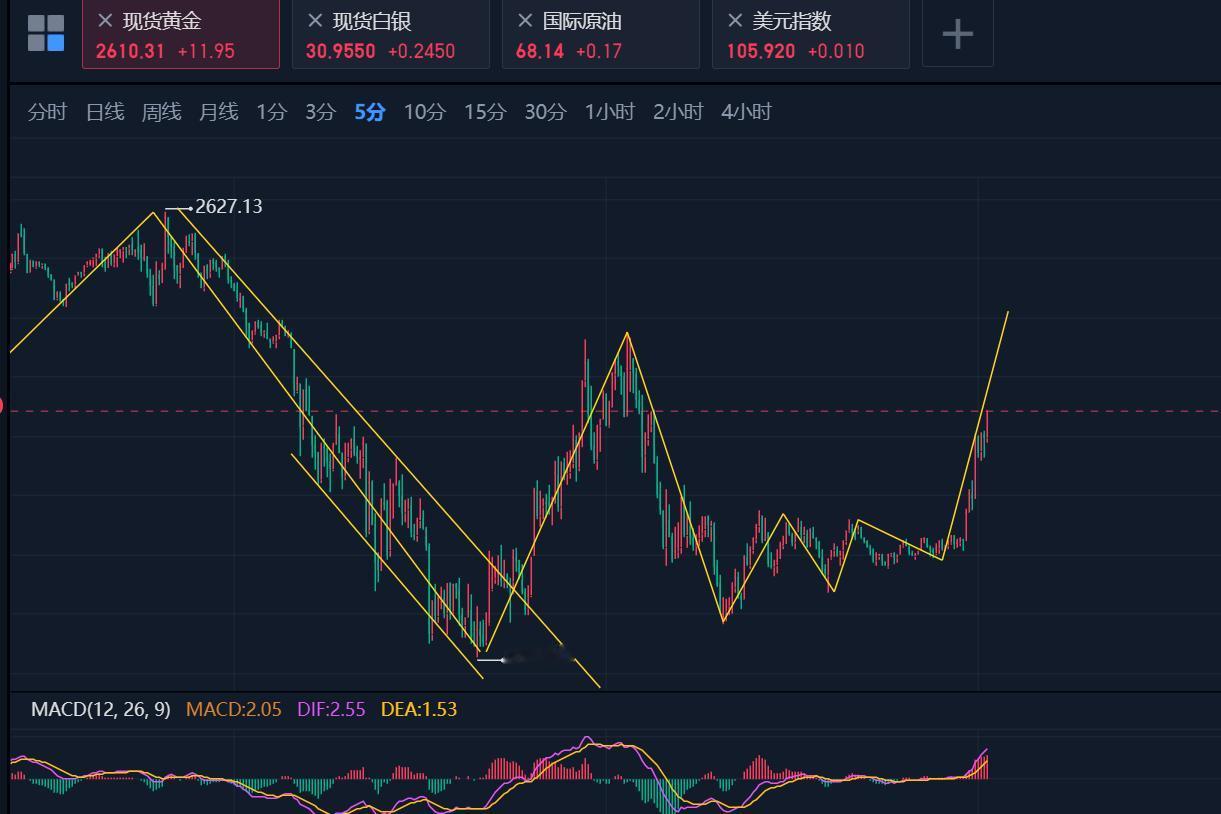
Task: Open the grid layout icon
Action: coord(46,33)
